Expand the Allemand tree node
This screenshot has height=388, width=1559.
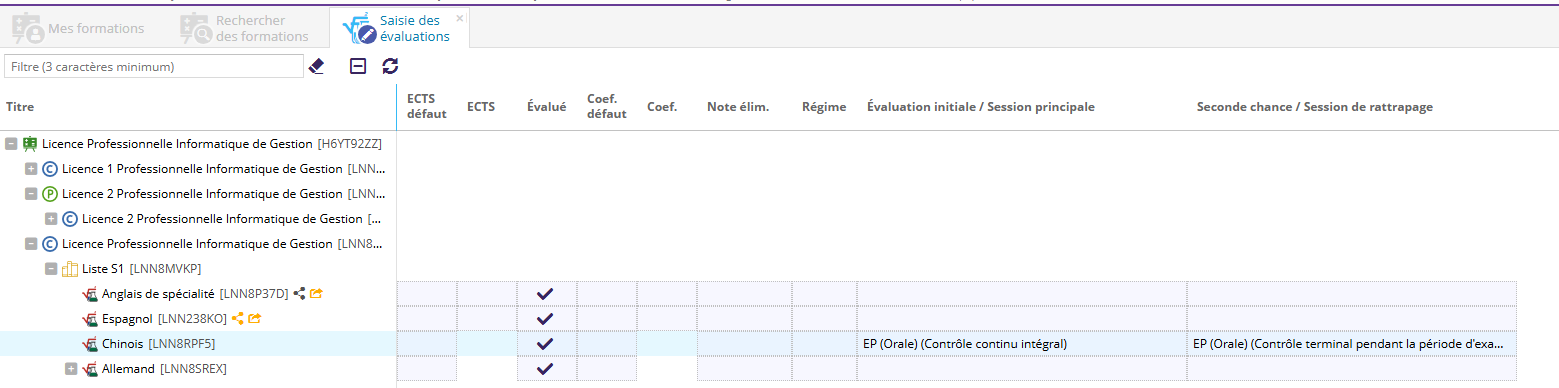(x=71, y=369)
